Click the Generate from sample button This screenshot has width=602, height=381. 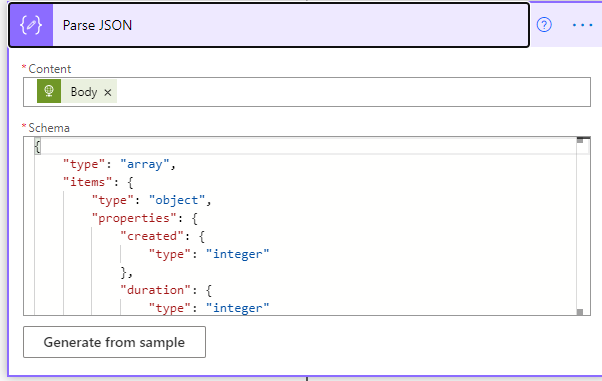(114, 342)
